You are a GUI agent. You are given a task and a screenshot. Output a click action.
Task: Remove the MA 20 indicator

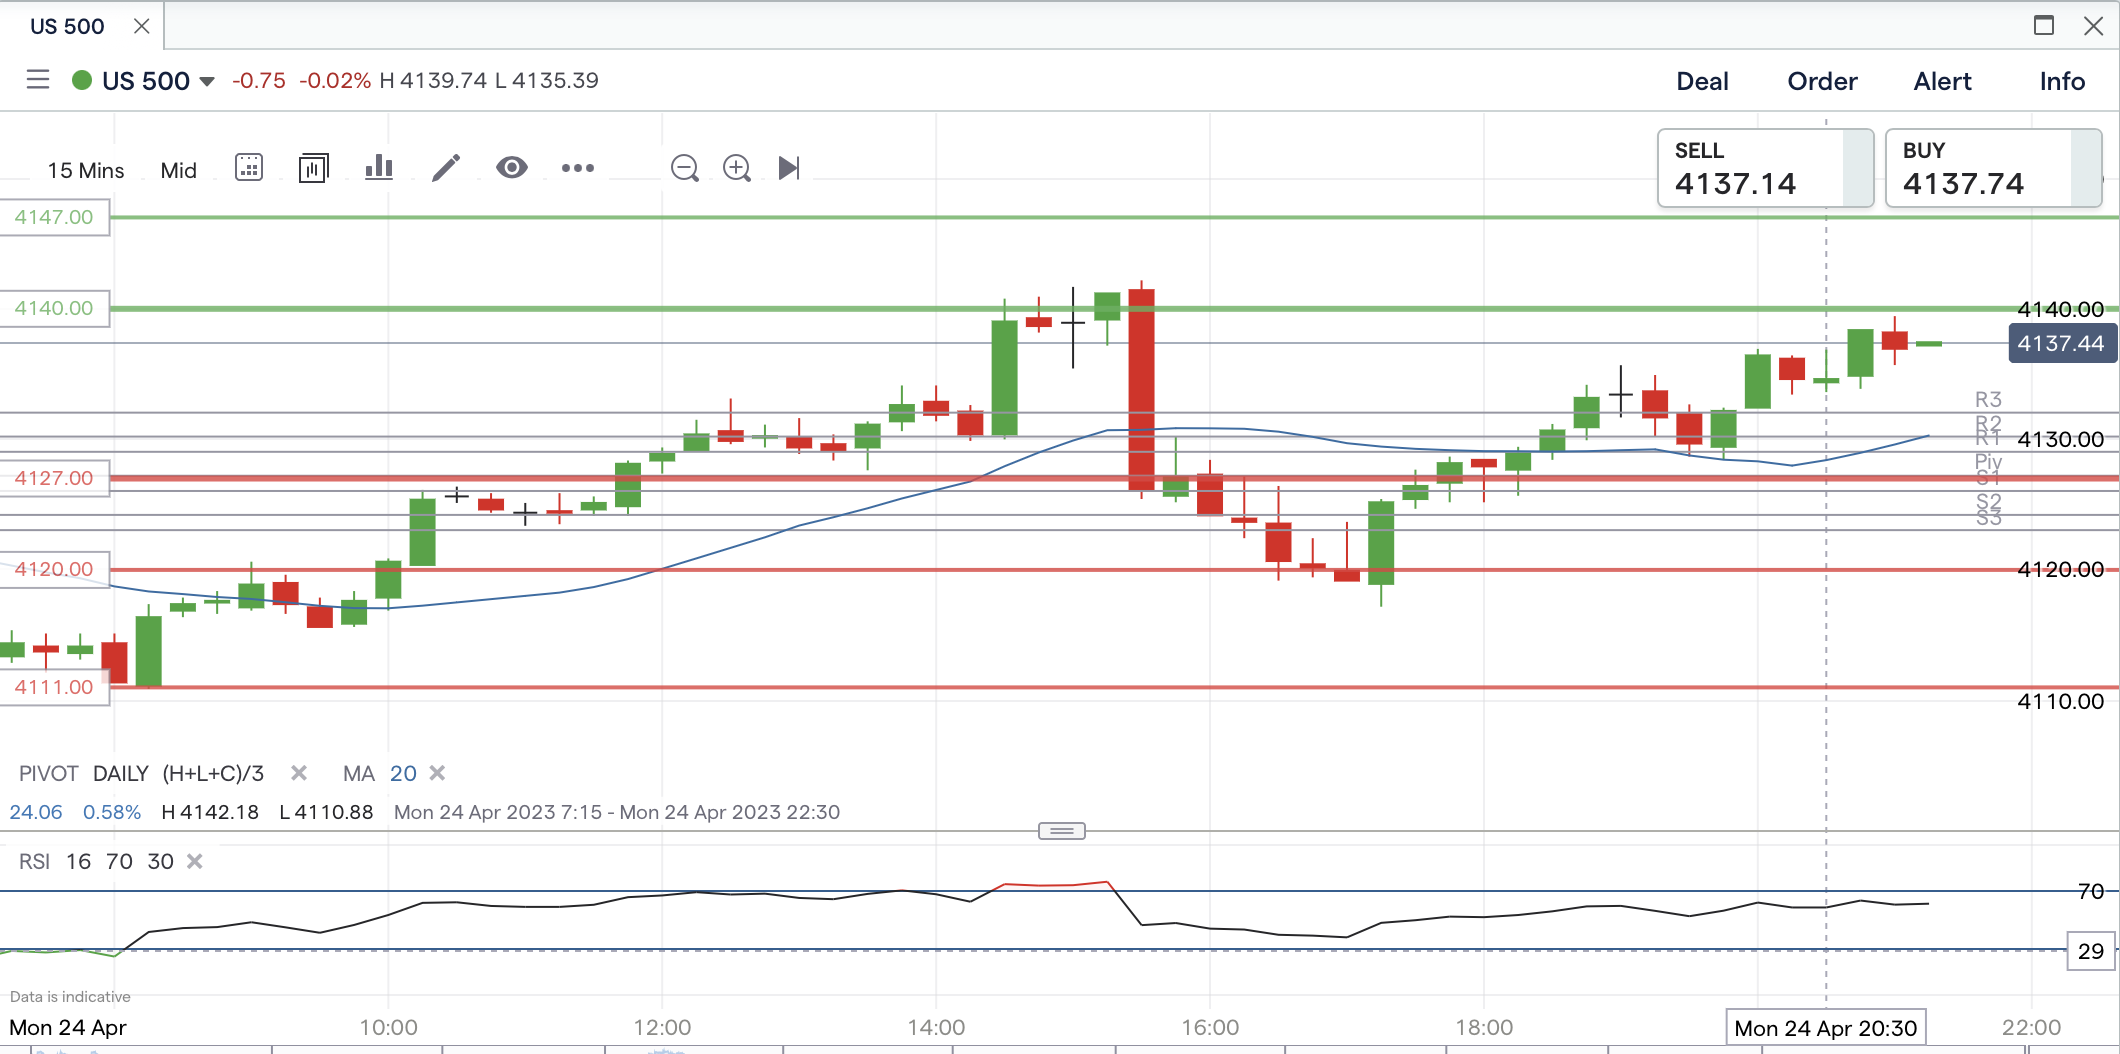pyautogui.click(x=437, y=773)
